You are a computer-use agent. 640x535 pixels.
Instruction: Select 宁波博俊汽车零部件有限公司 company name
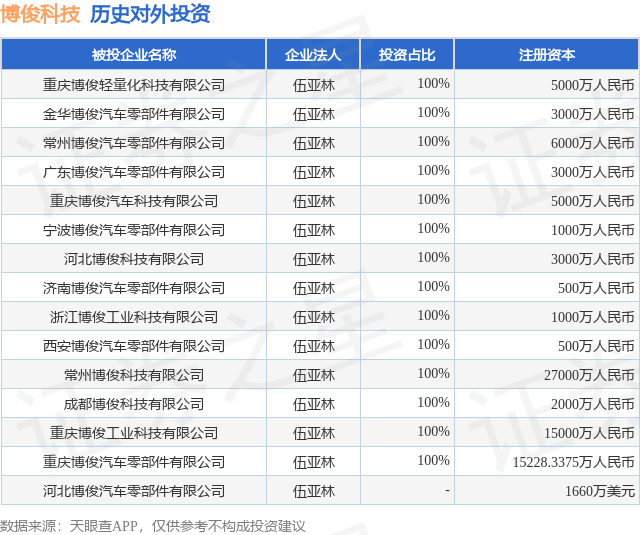(134, 230)
